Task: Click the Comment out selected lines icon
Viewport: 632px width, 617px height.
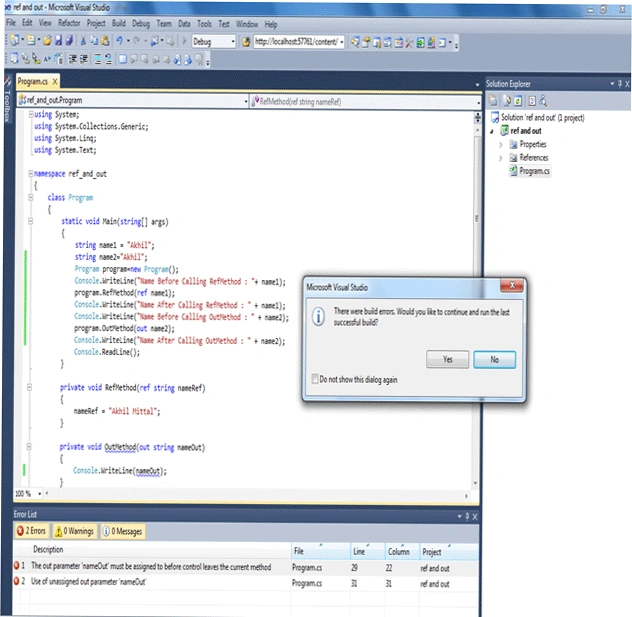Action: click(98, 60)
